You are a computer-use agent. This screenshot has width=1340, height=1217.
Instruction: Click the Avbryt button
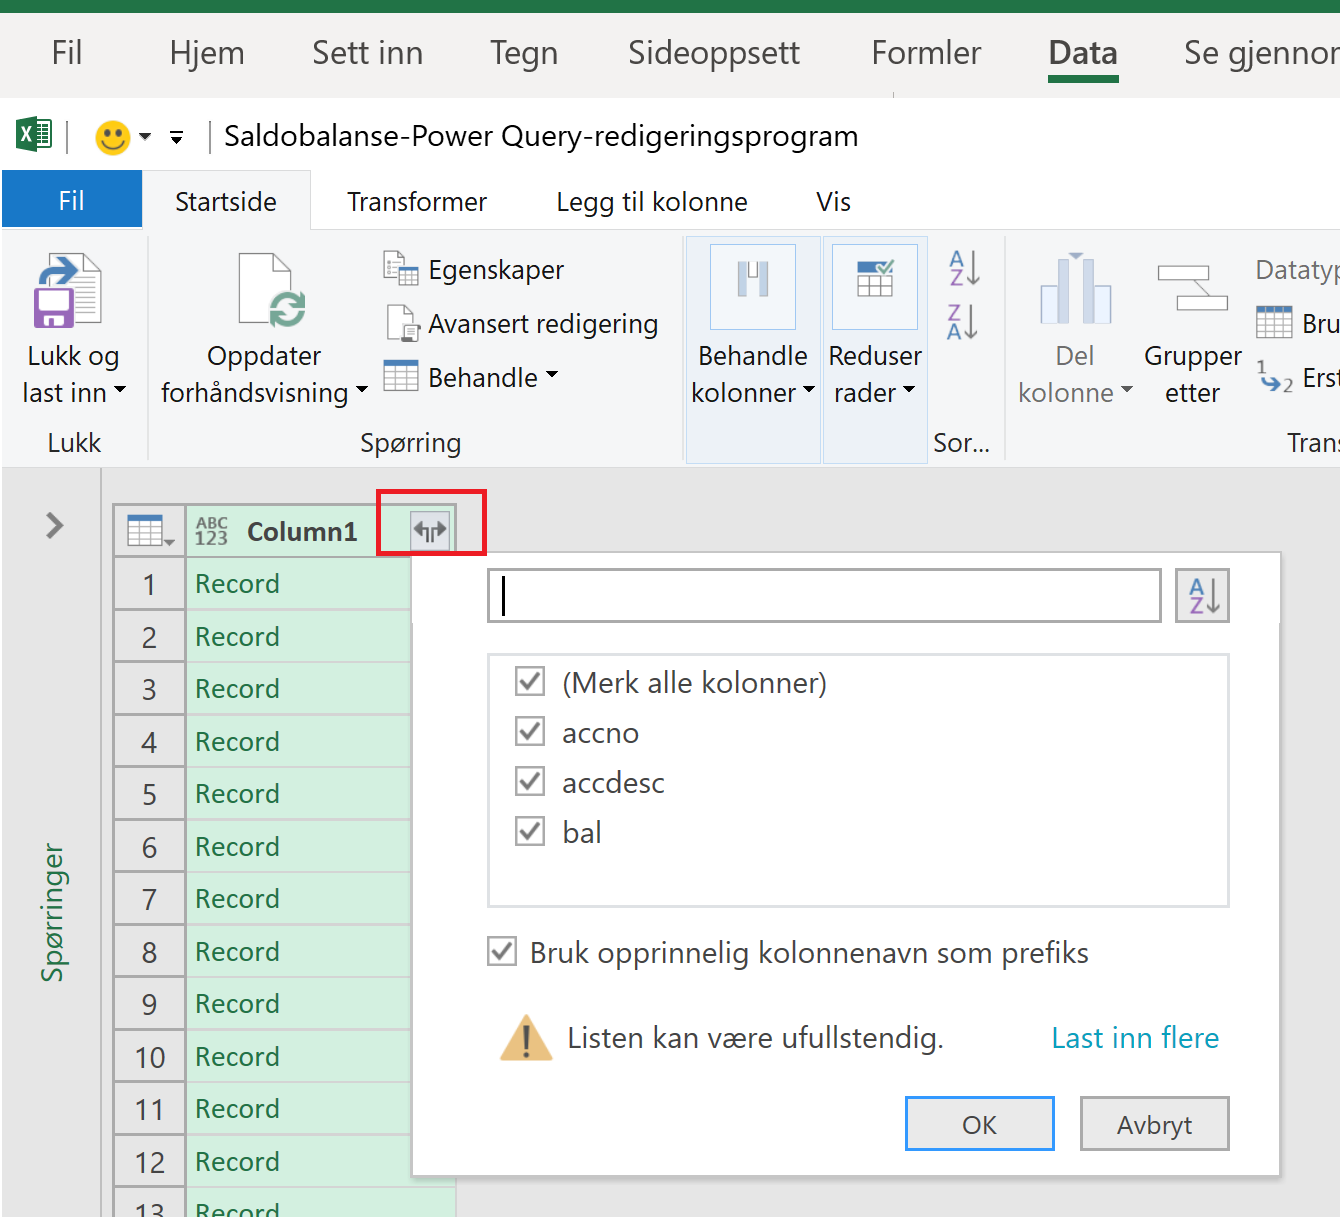click(1154, 1124)
